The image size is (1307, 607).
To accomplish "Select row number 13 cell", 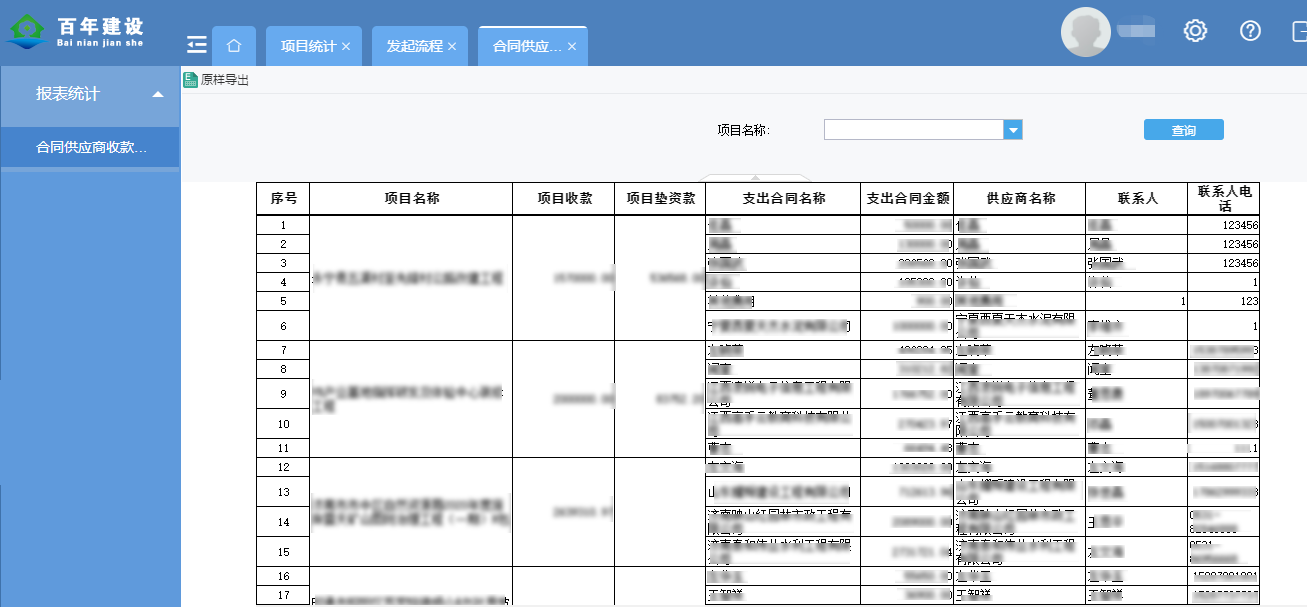I will [x=283, y=492].
